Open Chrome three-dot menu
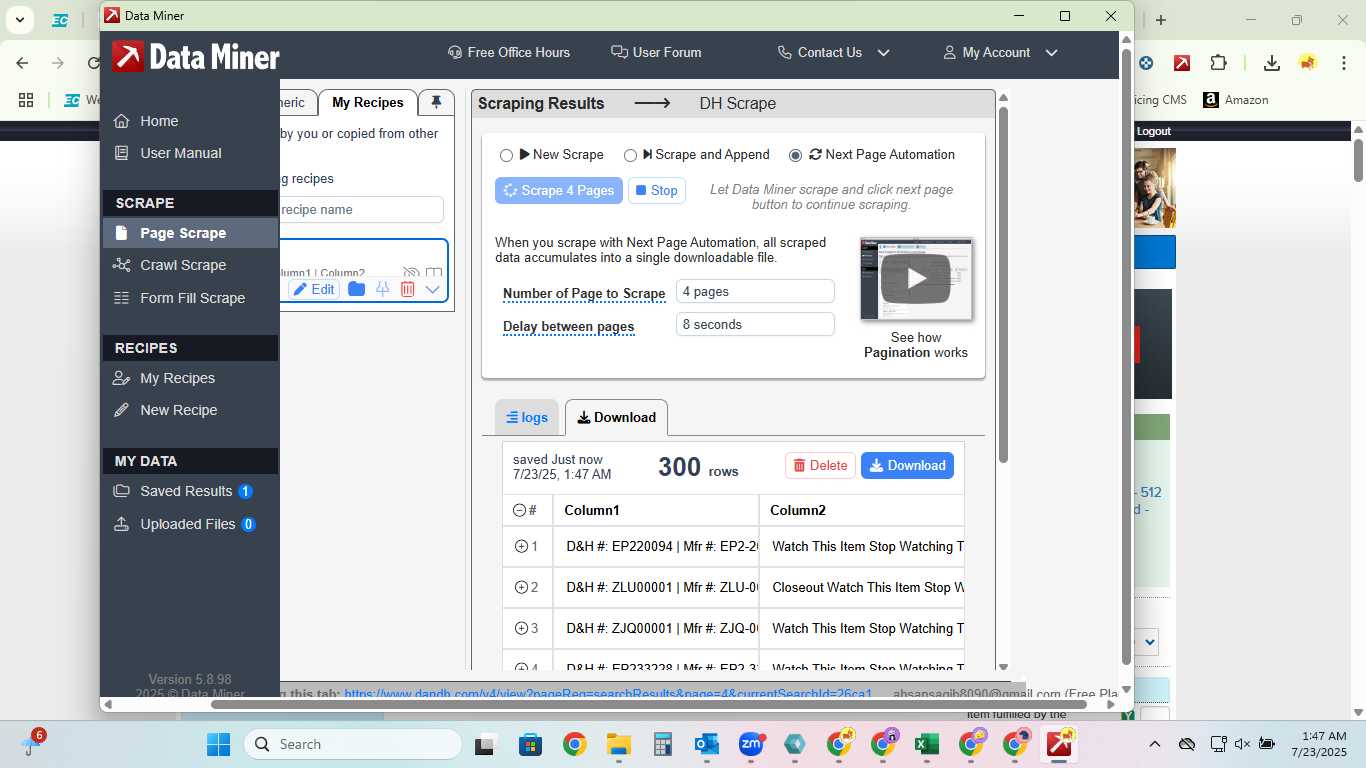1366x768 pixels. [x=1342, y=63]
